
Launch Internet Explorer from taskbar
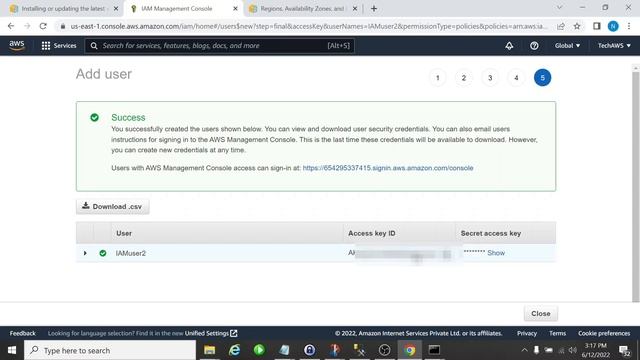(234, 350)
